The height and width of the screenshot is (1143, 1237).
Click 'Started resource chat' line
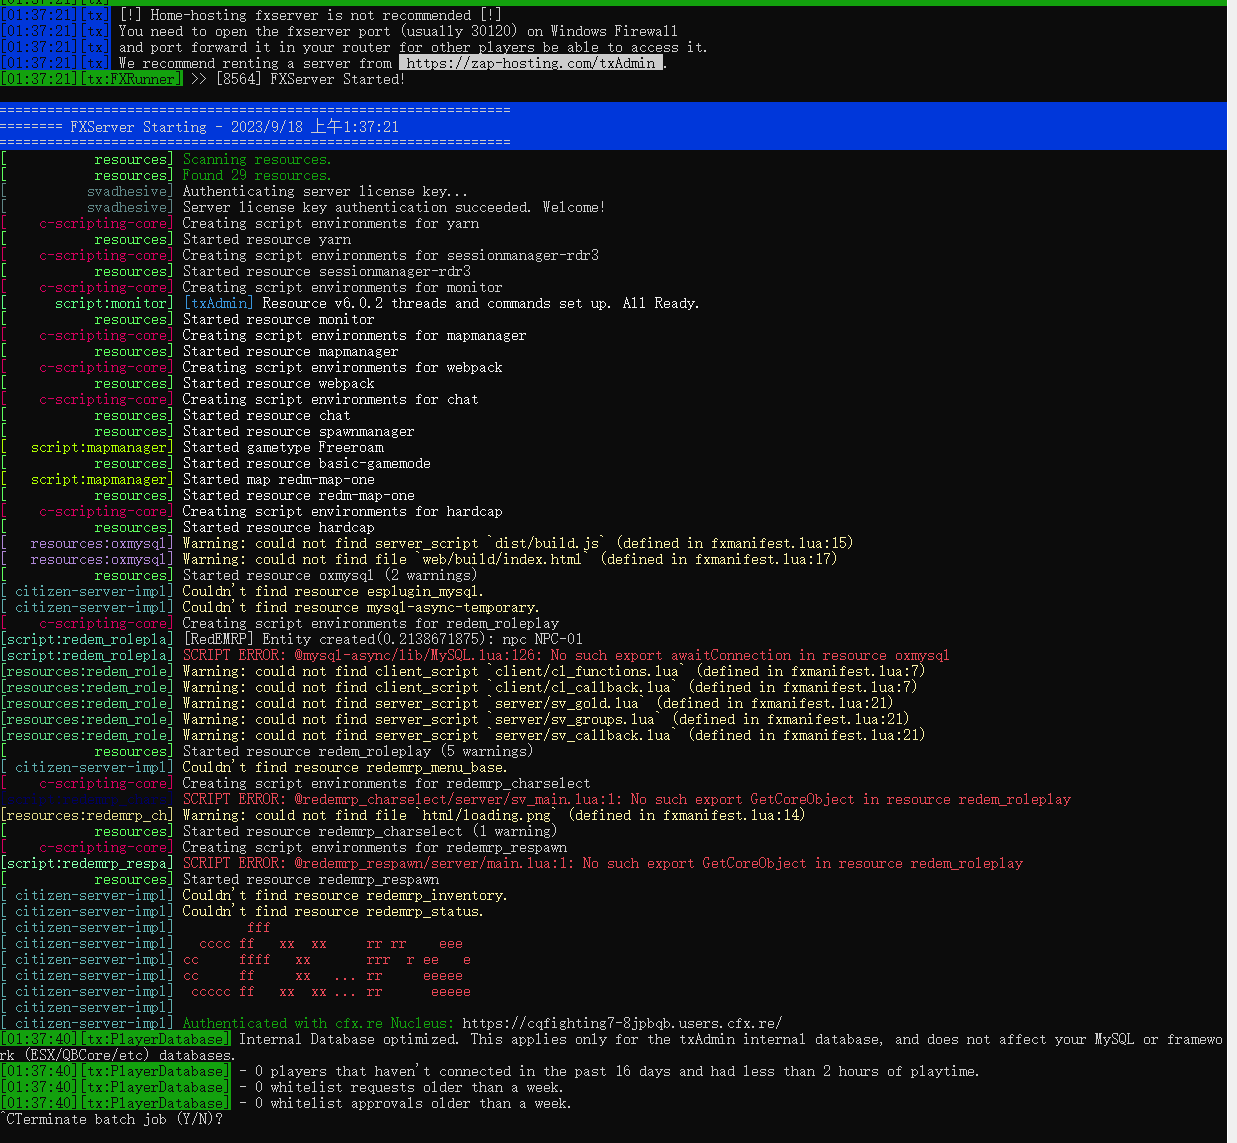pos(266,415)
